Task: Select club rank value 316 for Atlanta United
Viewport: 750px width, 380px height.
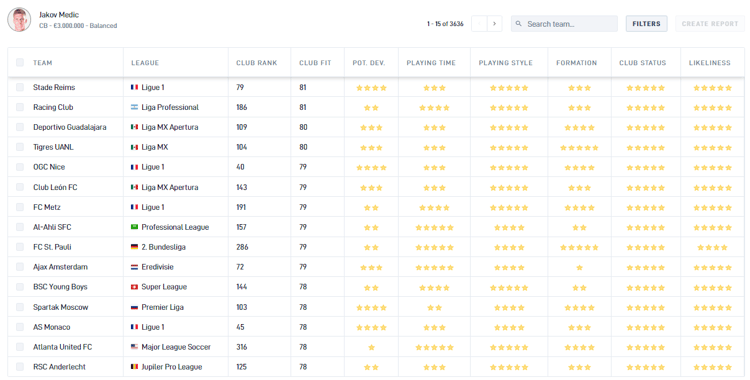Action: (242, 346)
